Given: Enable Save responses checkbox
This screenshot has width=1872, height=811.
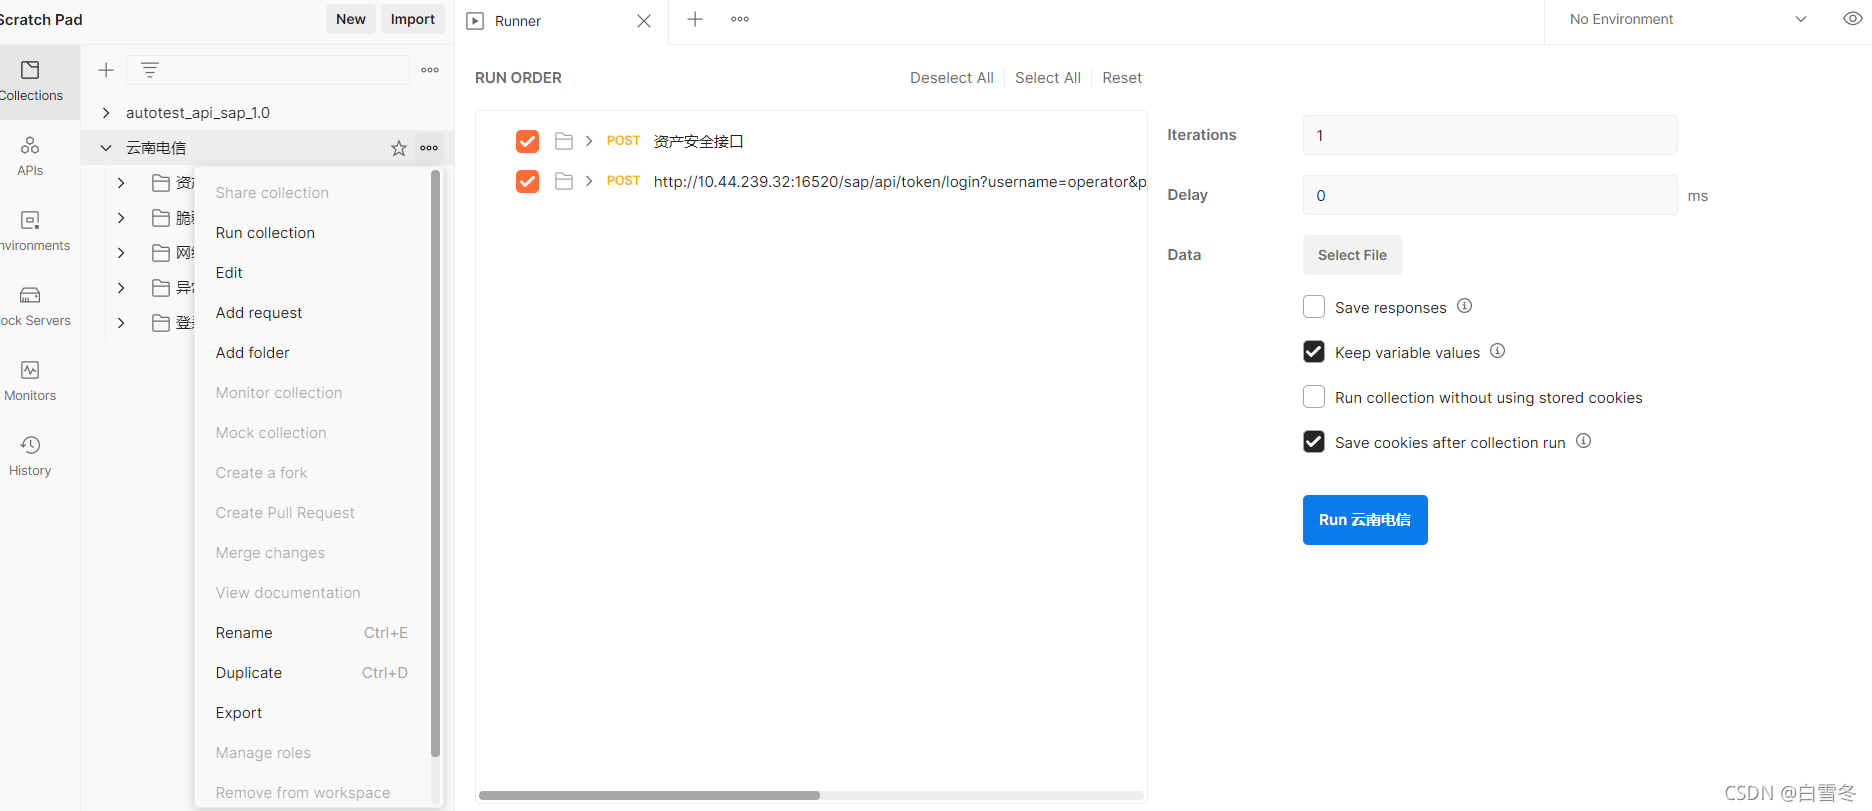Looking at the screenshot, I should 1314,307.
